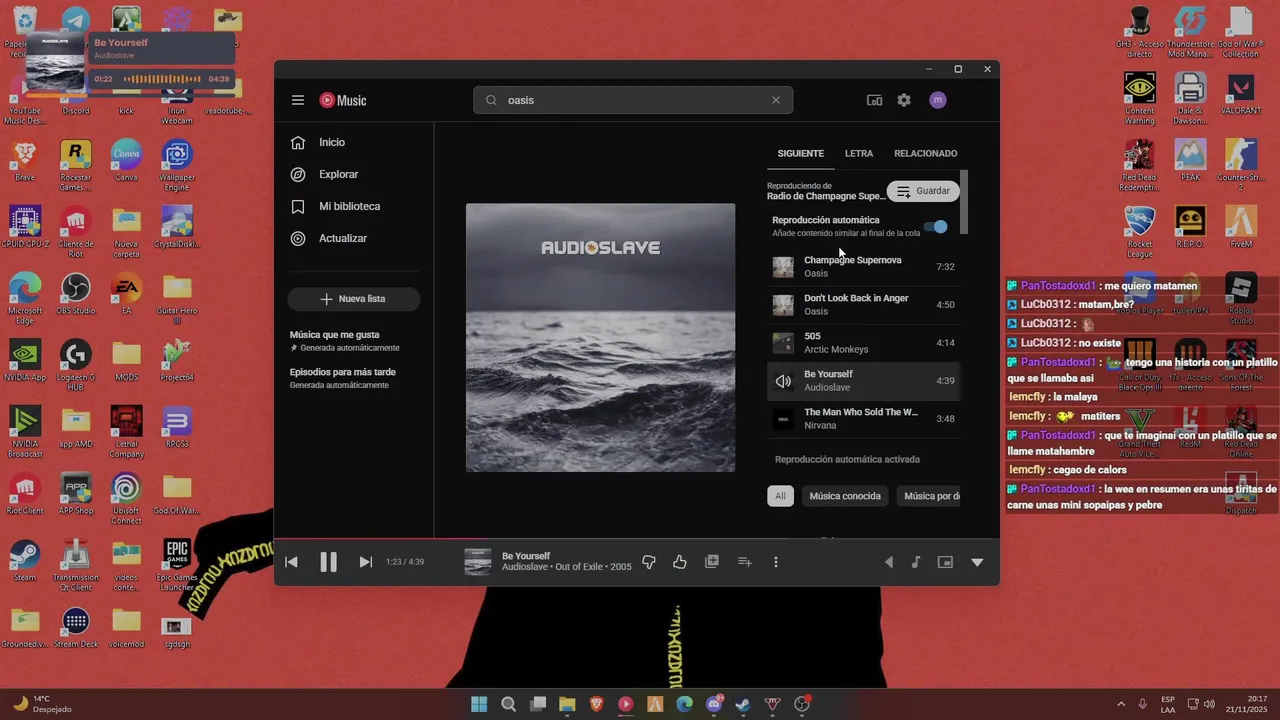Clear the search box with the X icon
Viewport: 1280px width, 720px height.
[775, 100]
